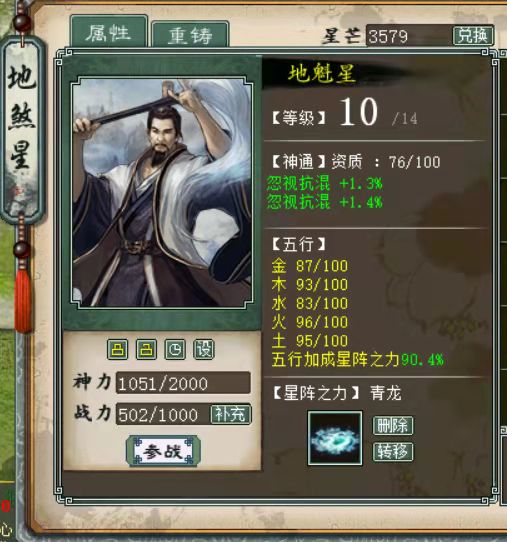Click the red tassel ornament
507x542 pixels.
(x=23, y=300)
